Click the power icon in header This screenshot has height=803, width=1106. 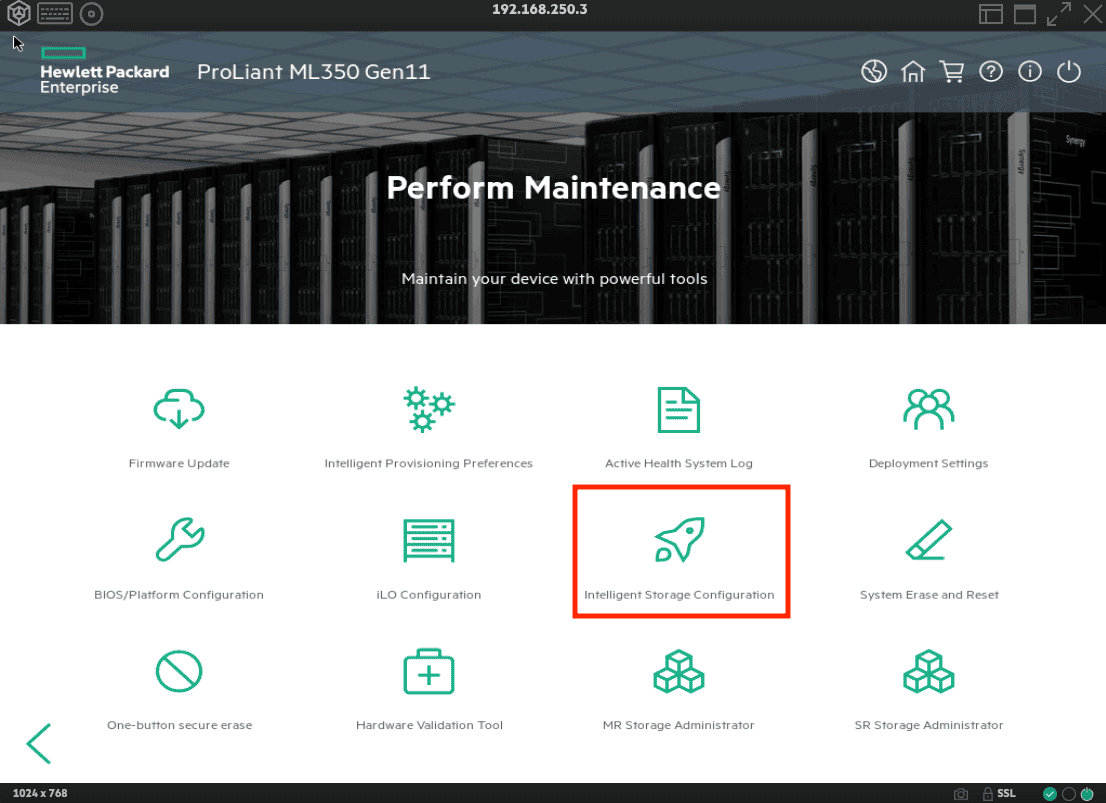[x=1069, y=72]
